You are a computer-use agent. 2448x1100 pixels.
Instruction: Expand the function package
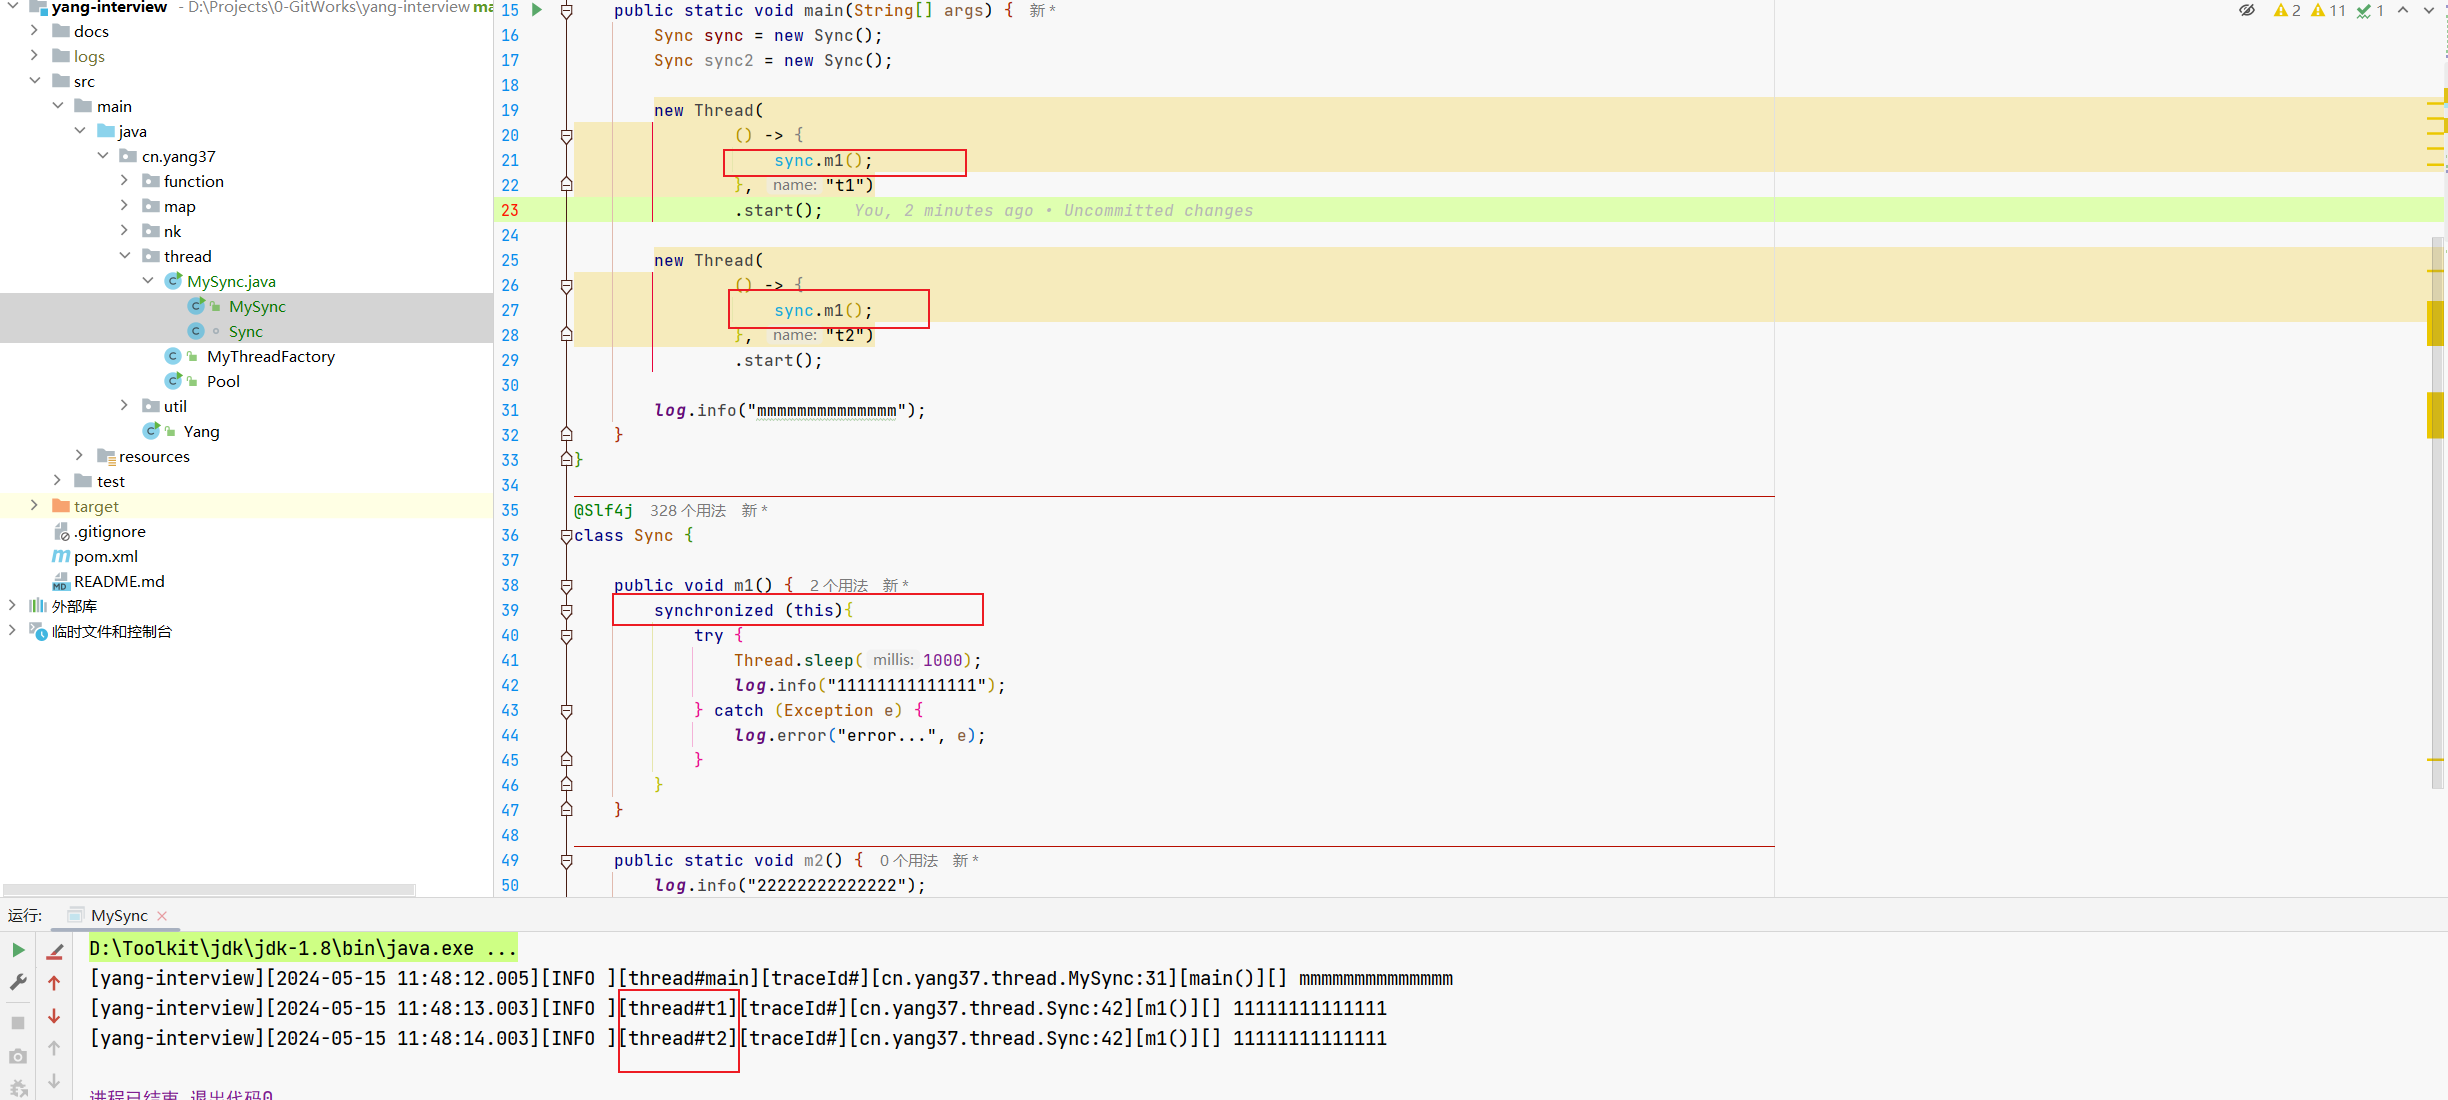(x=124, y=181)
